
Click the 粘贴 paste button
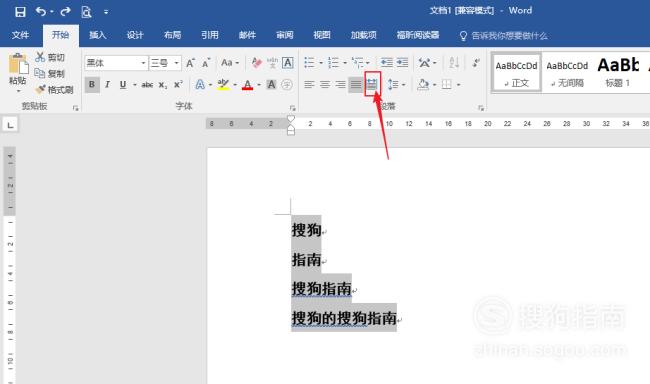tap(18, 69)
